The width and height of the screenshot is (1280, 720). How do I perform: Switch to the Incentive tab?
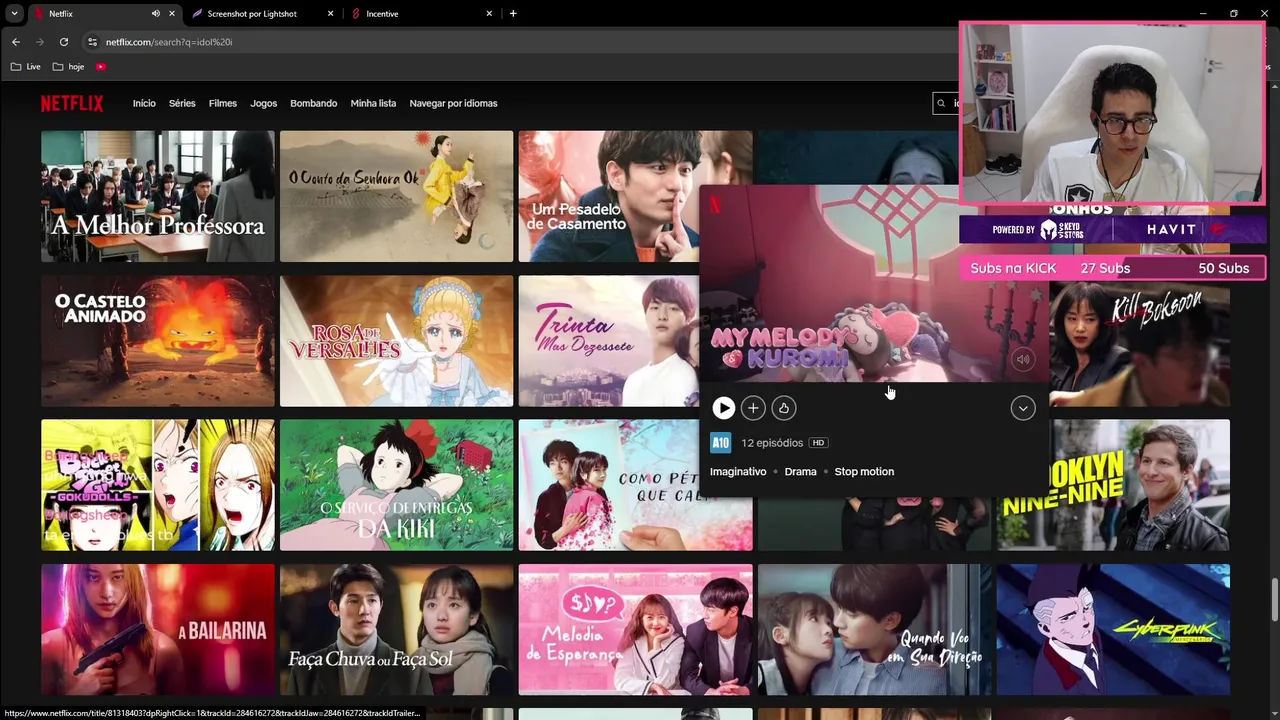click(382, 14)
